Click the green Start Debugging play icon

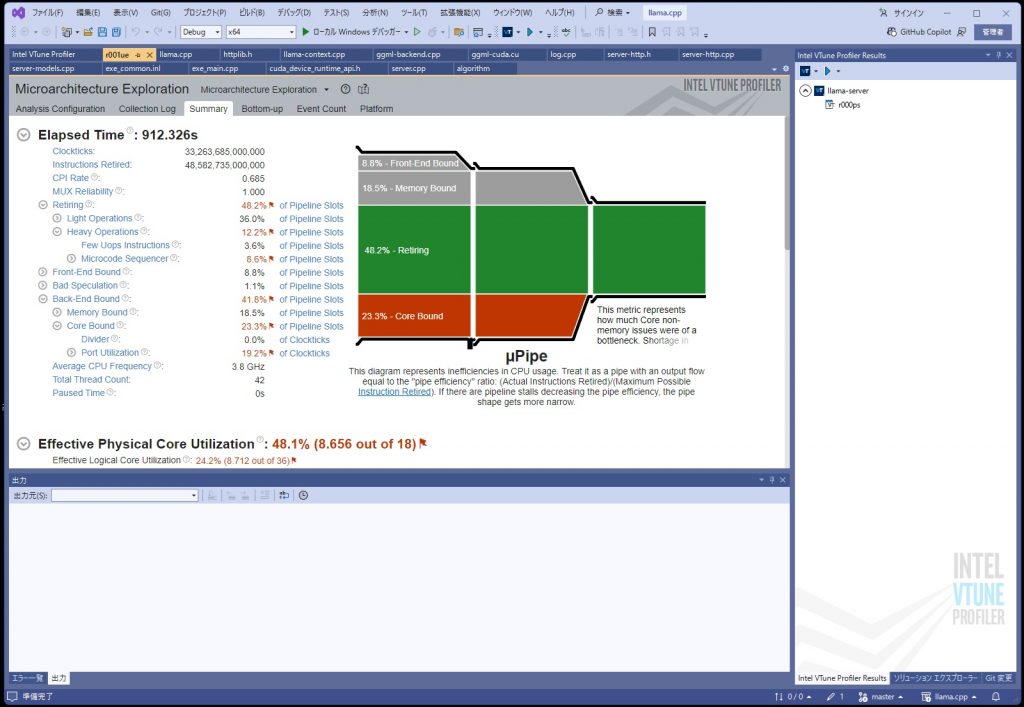point(306,32)
